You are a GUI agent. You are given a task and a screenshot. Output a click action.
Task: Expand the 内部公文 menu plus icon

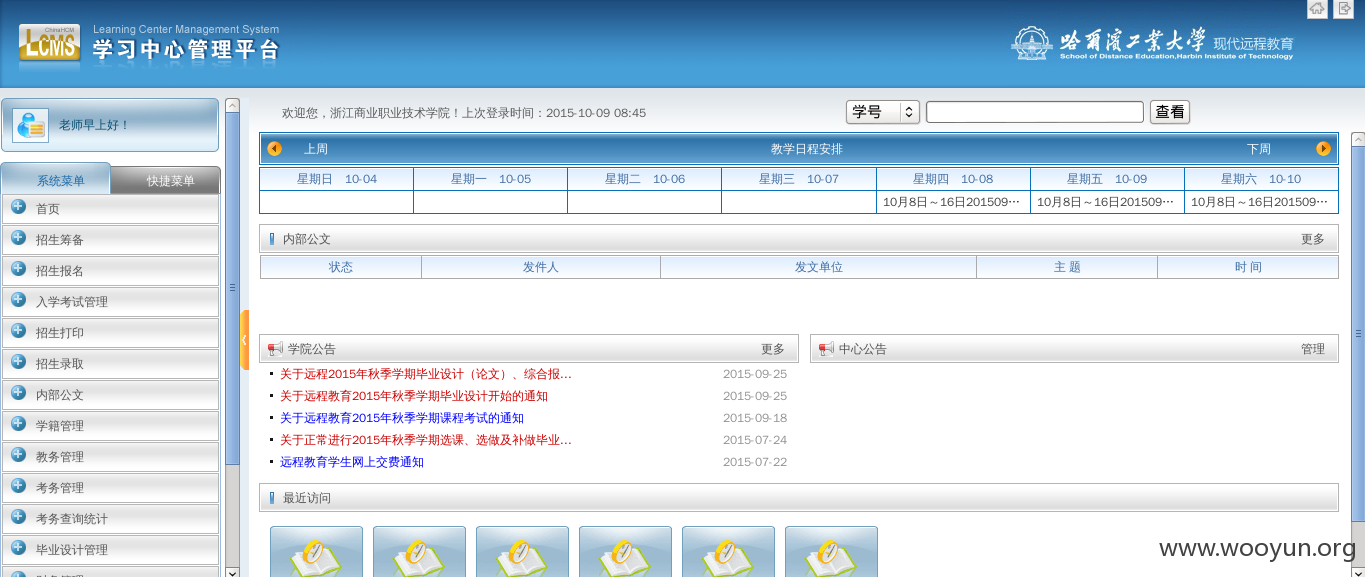coord(18,394)
